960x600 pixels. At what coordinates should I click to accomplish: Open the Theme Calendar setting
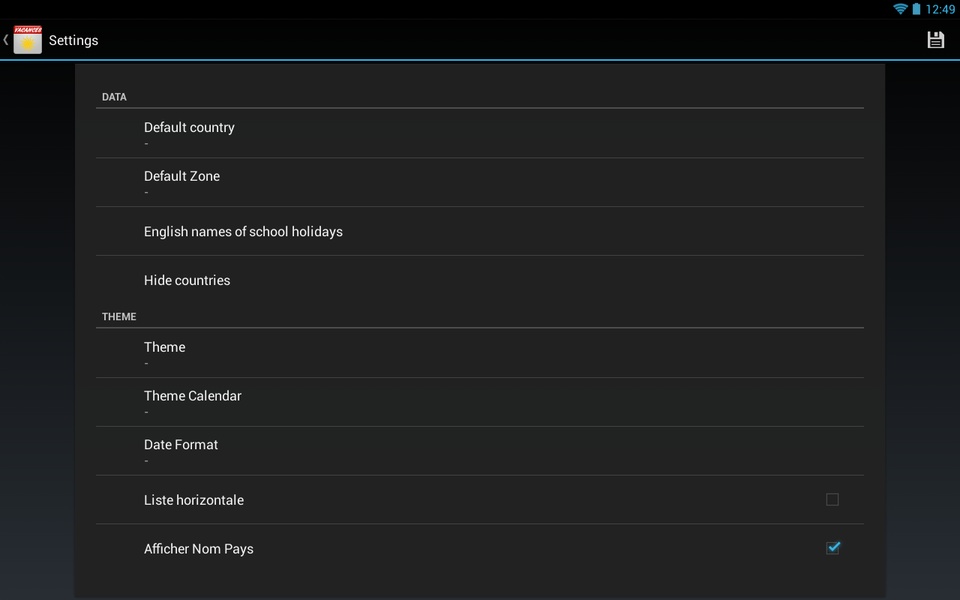(479, 402)
